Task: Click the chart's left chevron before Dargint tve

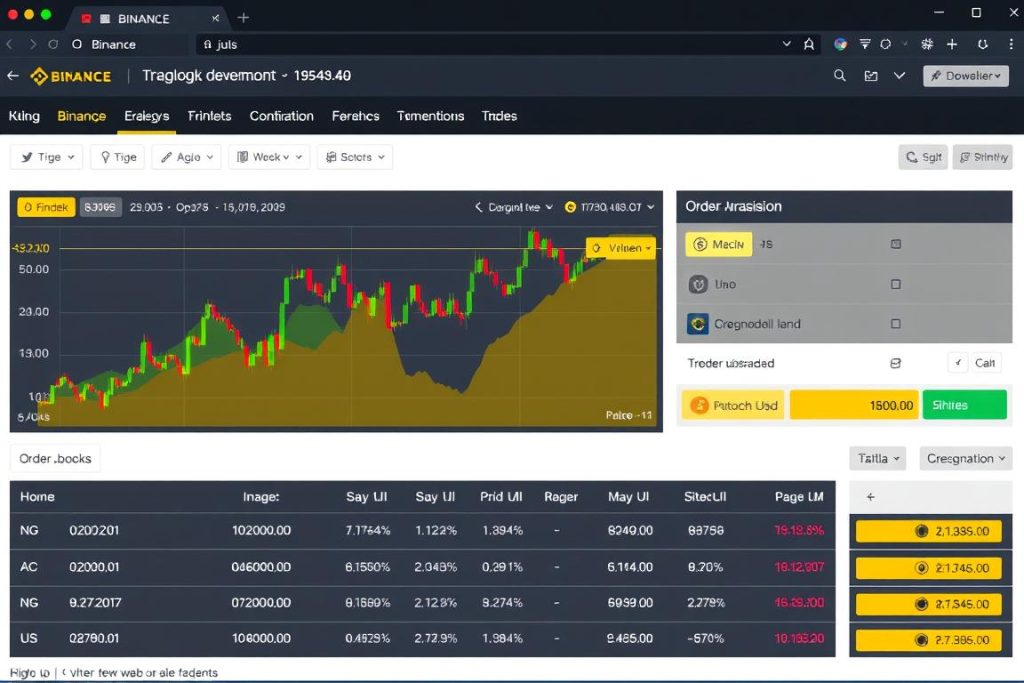Action: point(479,207)
